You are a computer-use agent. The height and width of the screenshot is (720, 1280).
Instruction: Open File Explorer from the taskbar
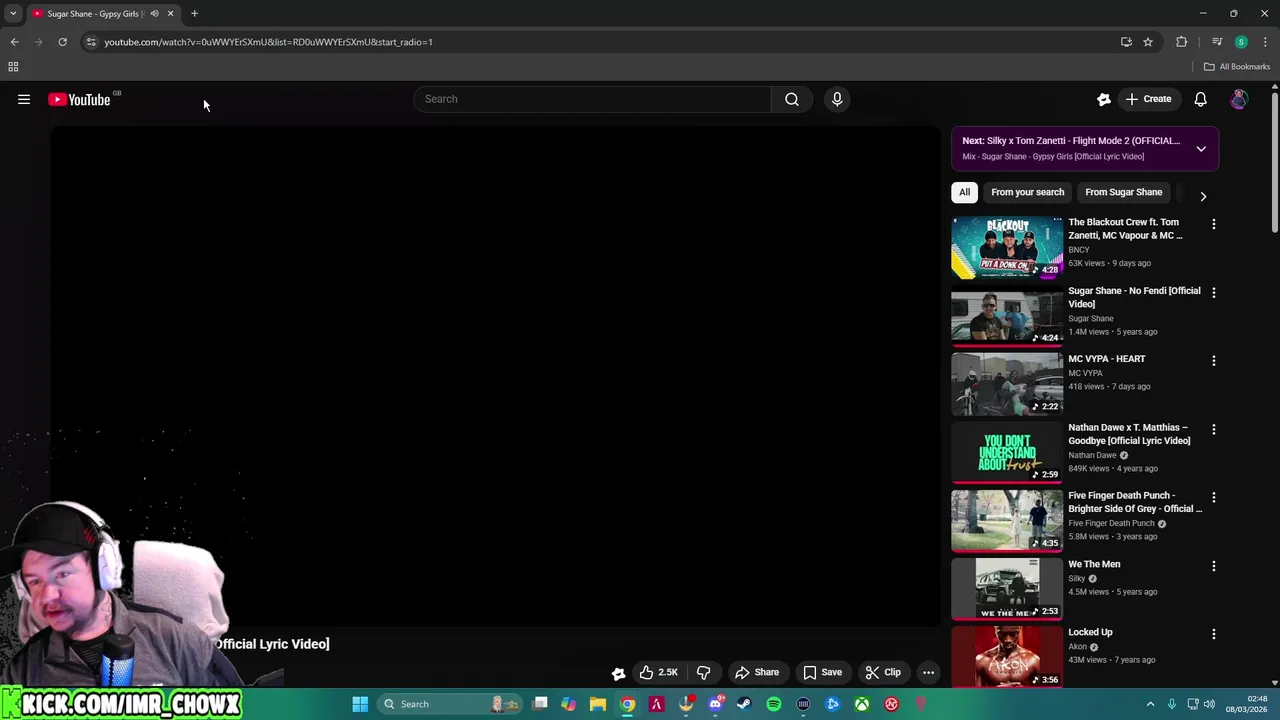(x=598, y=704)
